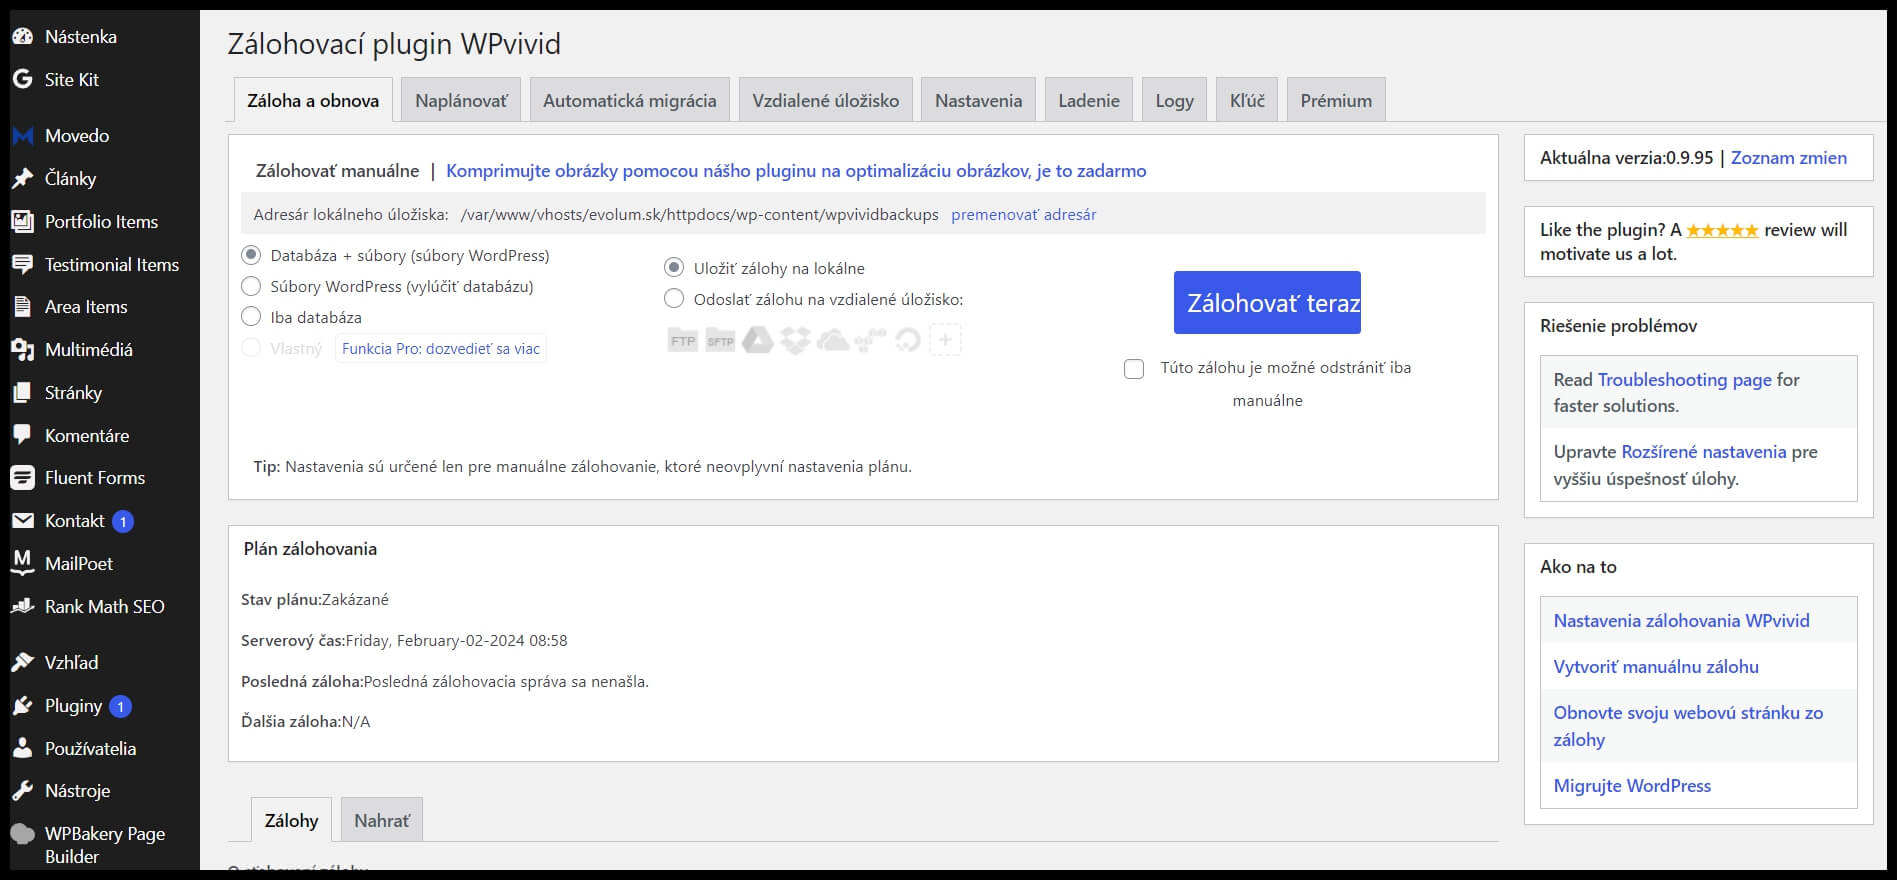The width and height of the screenshot is (1897, 880).
Task: Click the MailPoet icon
Action: coord(22,564)
